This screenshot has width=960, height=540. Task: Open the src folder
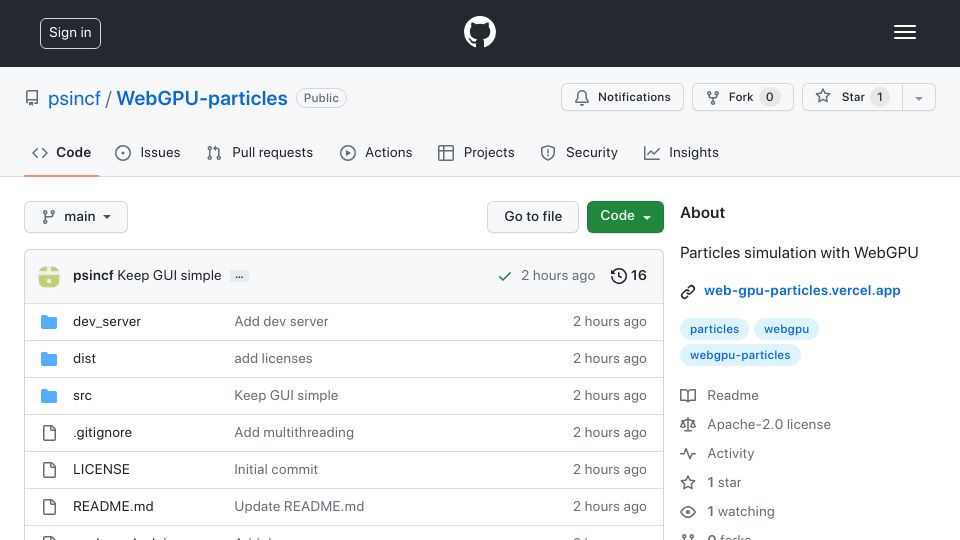(82, 396)
